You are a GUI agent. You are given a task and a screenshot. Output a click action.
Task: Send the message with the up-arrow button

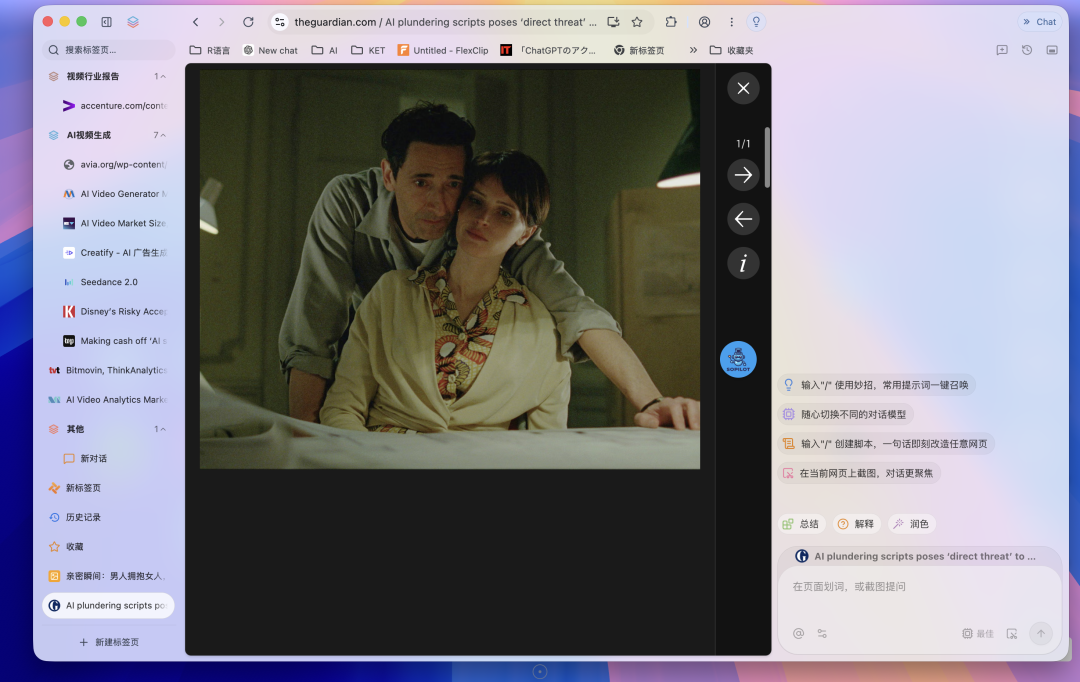pos(1041,634)
